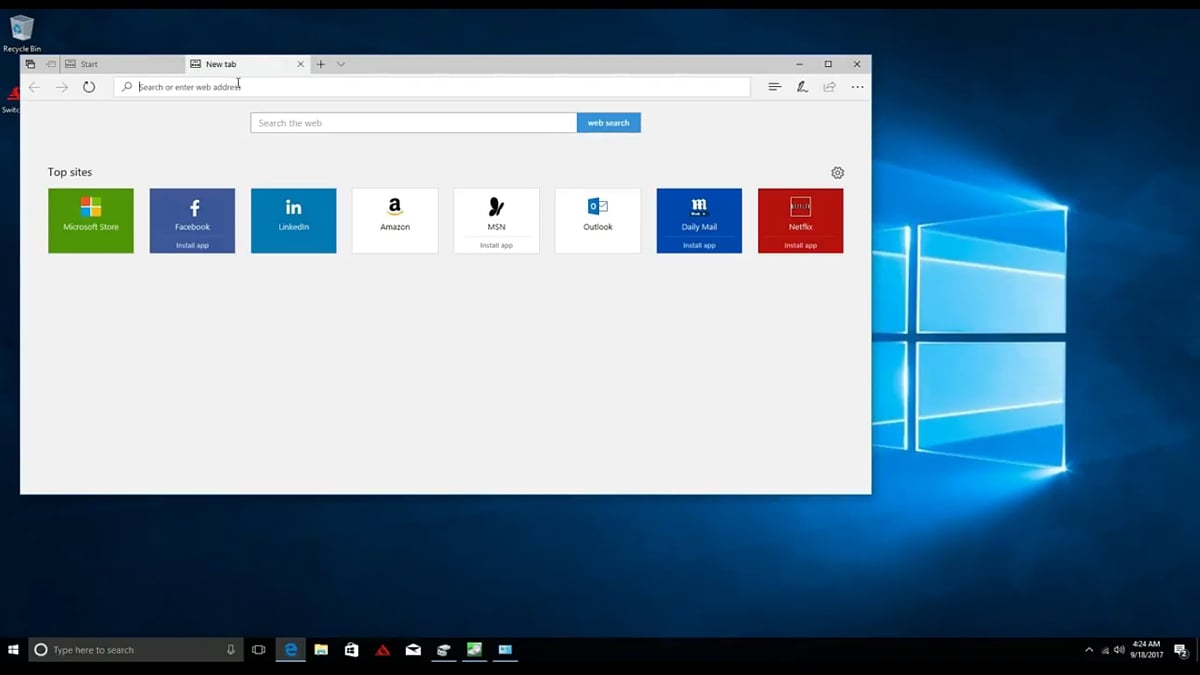This screenshot has width=1200, height=675.
Task: Open Amazon from Top sites
Action: pos(395,220)
